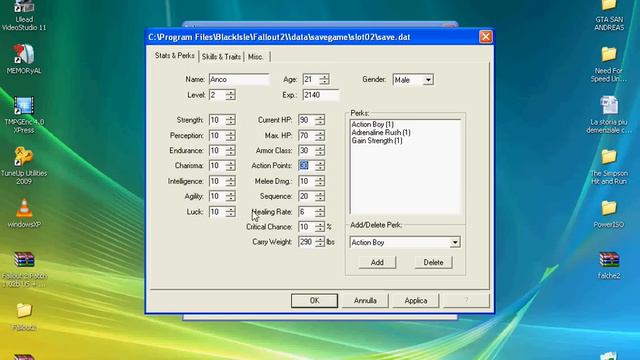This screenshot has height=360, width=640.
Task: Click the Applica button
Action: pos(416,300)
